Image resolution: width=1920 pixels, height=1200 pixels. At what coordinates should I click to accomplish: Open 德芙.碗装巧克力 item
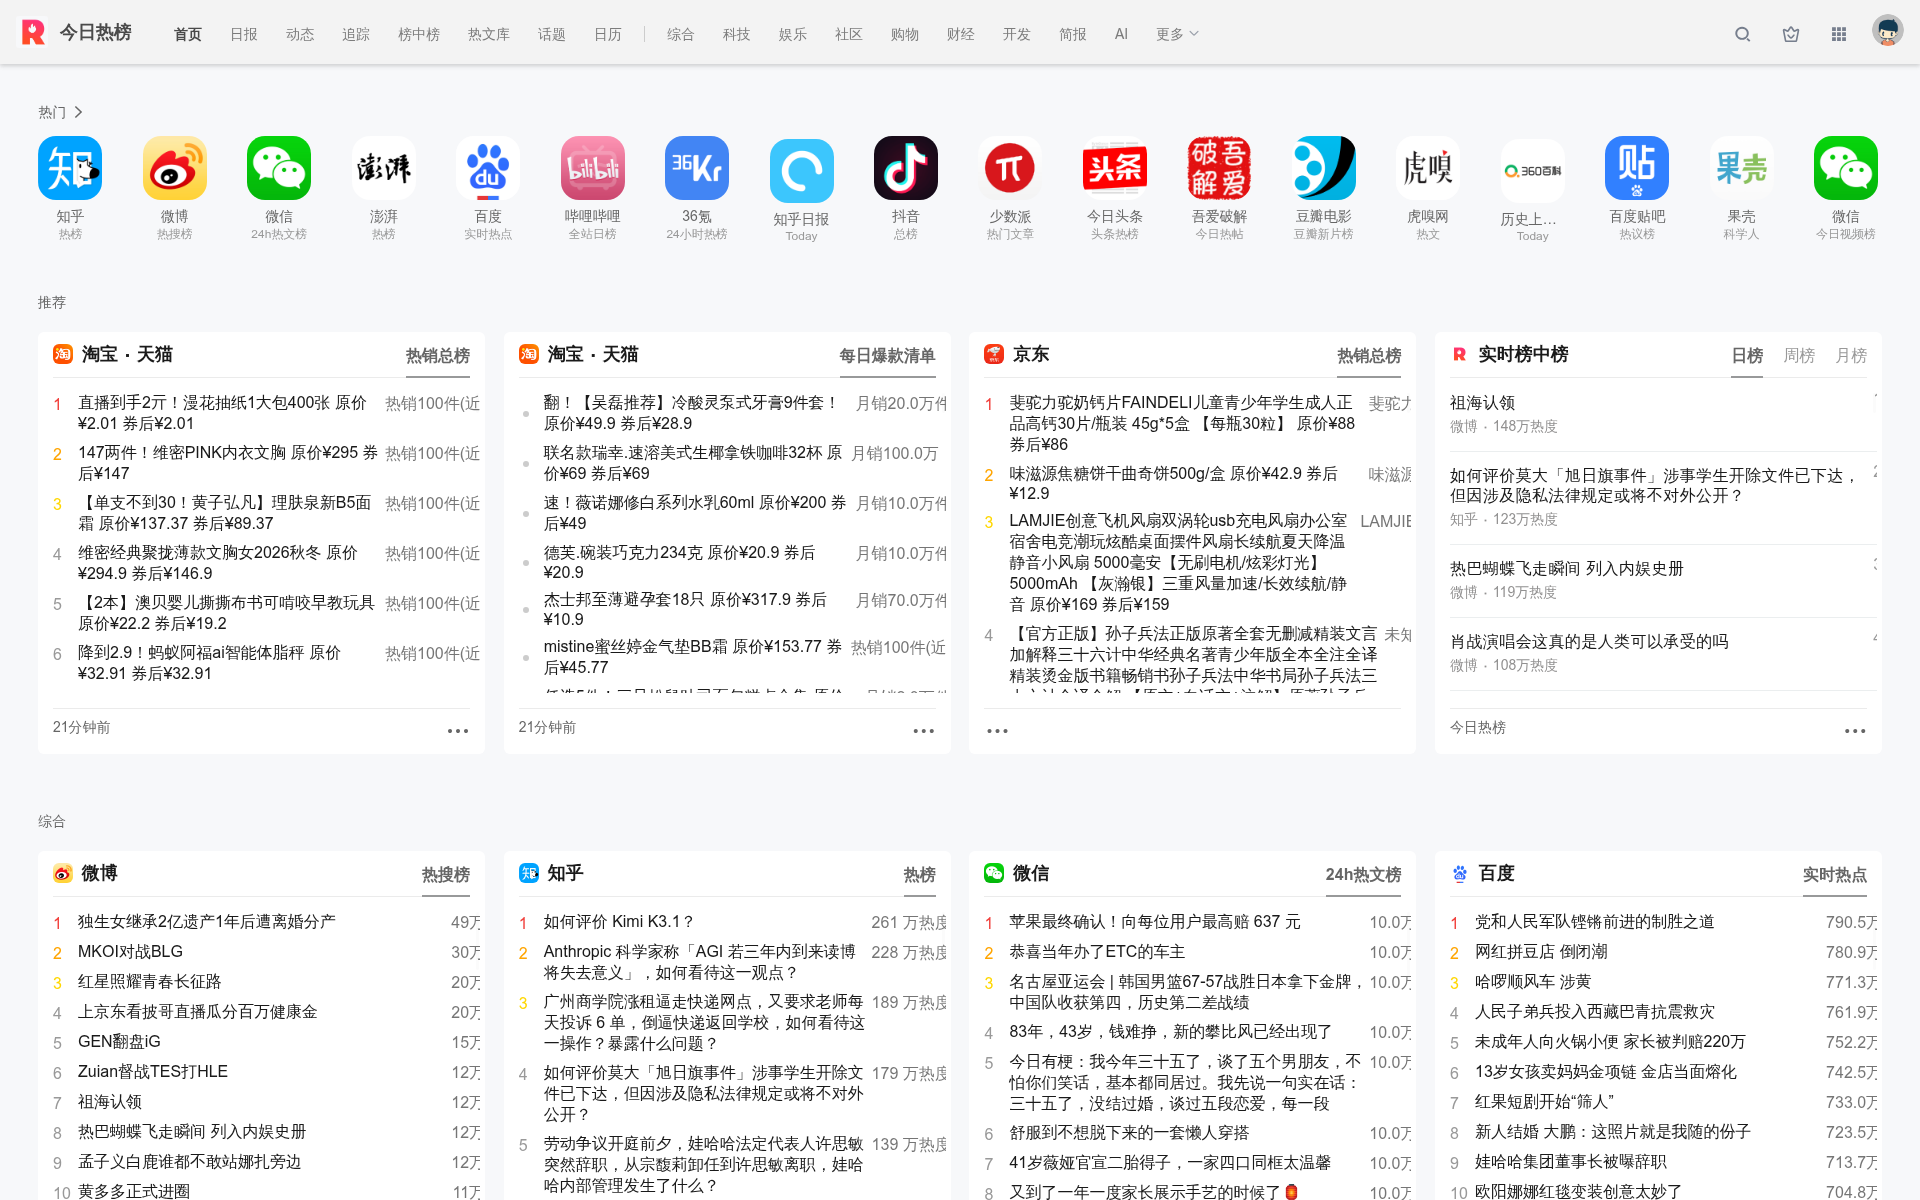pyautogui.click(x=679, y=563)
